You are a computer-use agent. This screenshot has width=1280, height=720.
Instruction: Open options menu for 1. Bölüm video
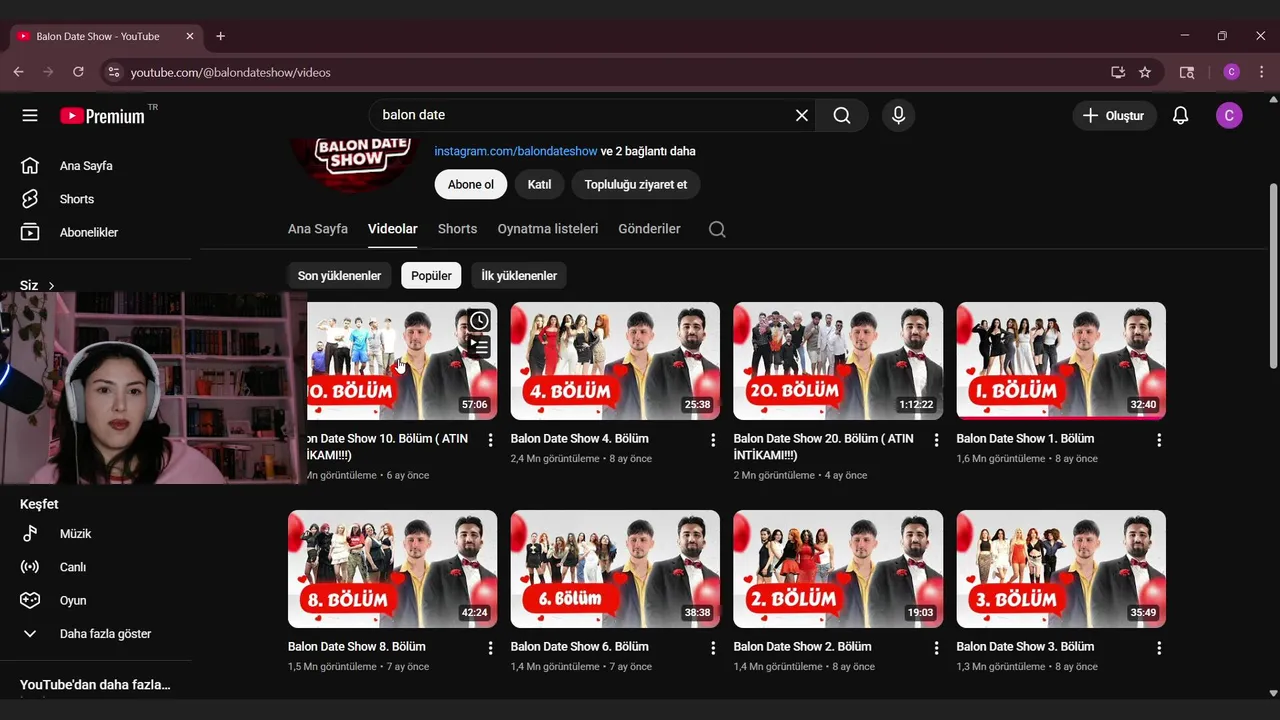click(1159, 440)
